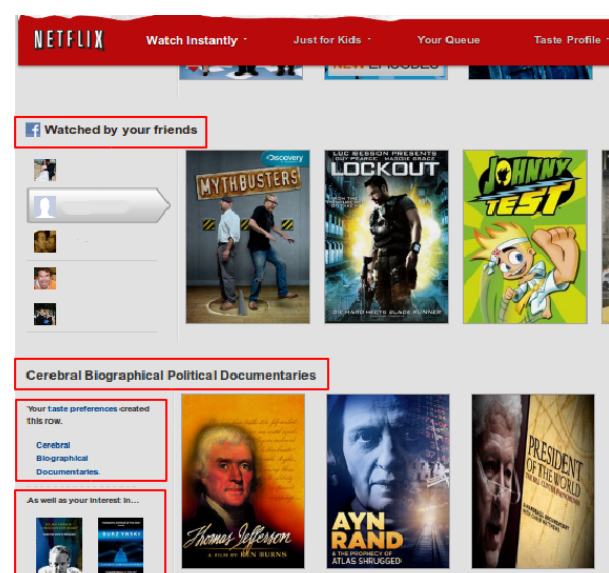
Task: Select the fourth friend avatar
Action: [x=44, y=278]
